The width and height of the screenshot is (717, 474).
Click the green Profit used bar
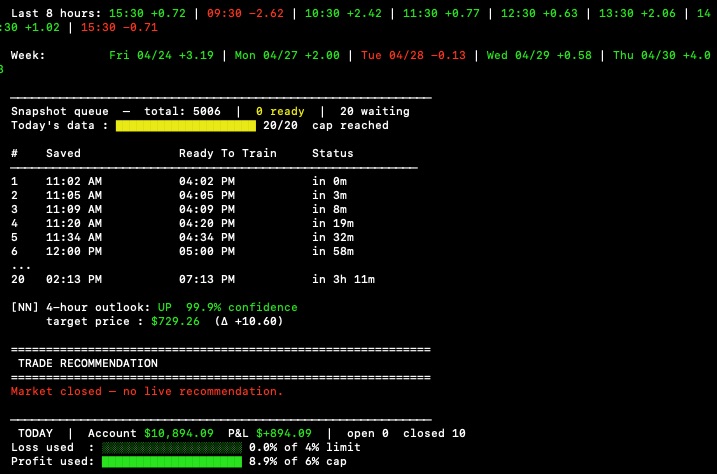tap(171, 462)
